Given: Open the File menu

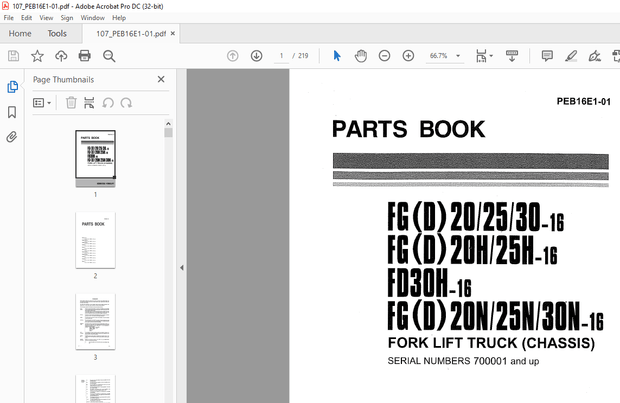Looking at the screenshot, I should 8,18.
